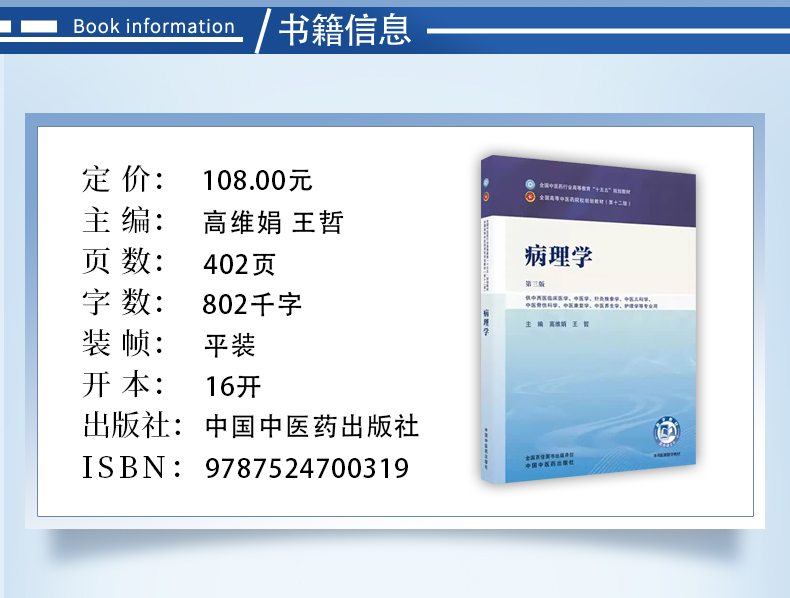
Task: Click the 开本 label
Action: pyautogui.click(x=123, y=385)
